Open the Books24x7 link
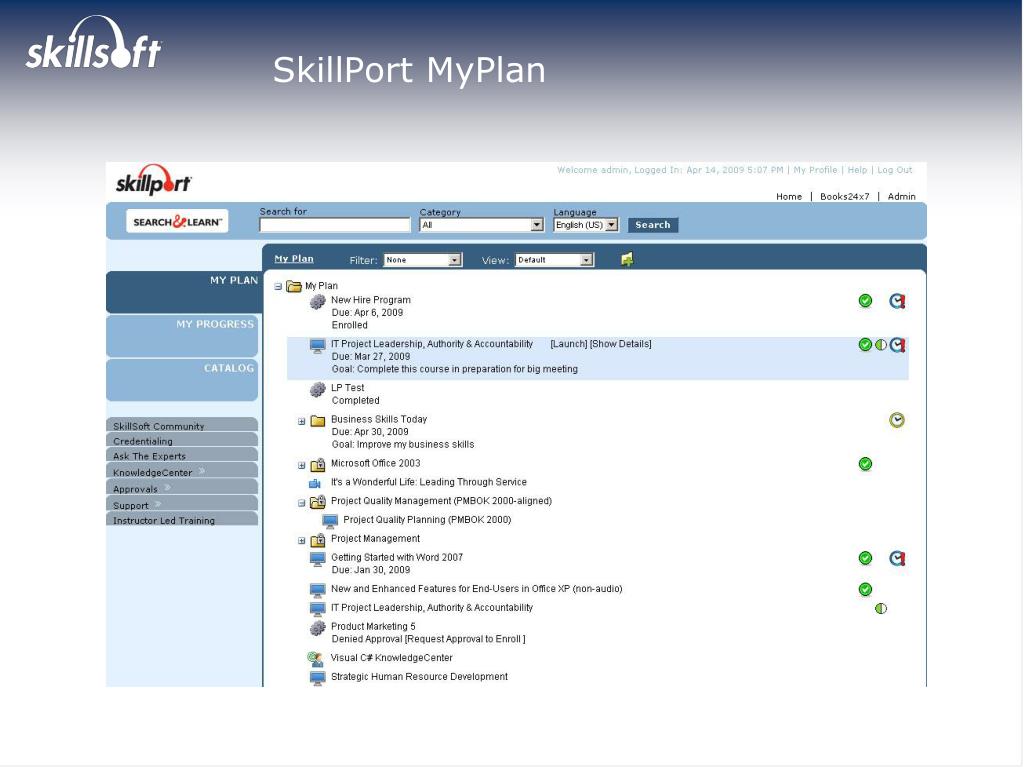The height and width of the screenshot is (768, 1024). [x=845, y=197]
